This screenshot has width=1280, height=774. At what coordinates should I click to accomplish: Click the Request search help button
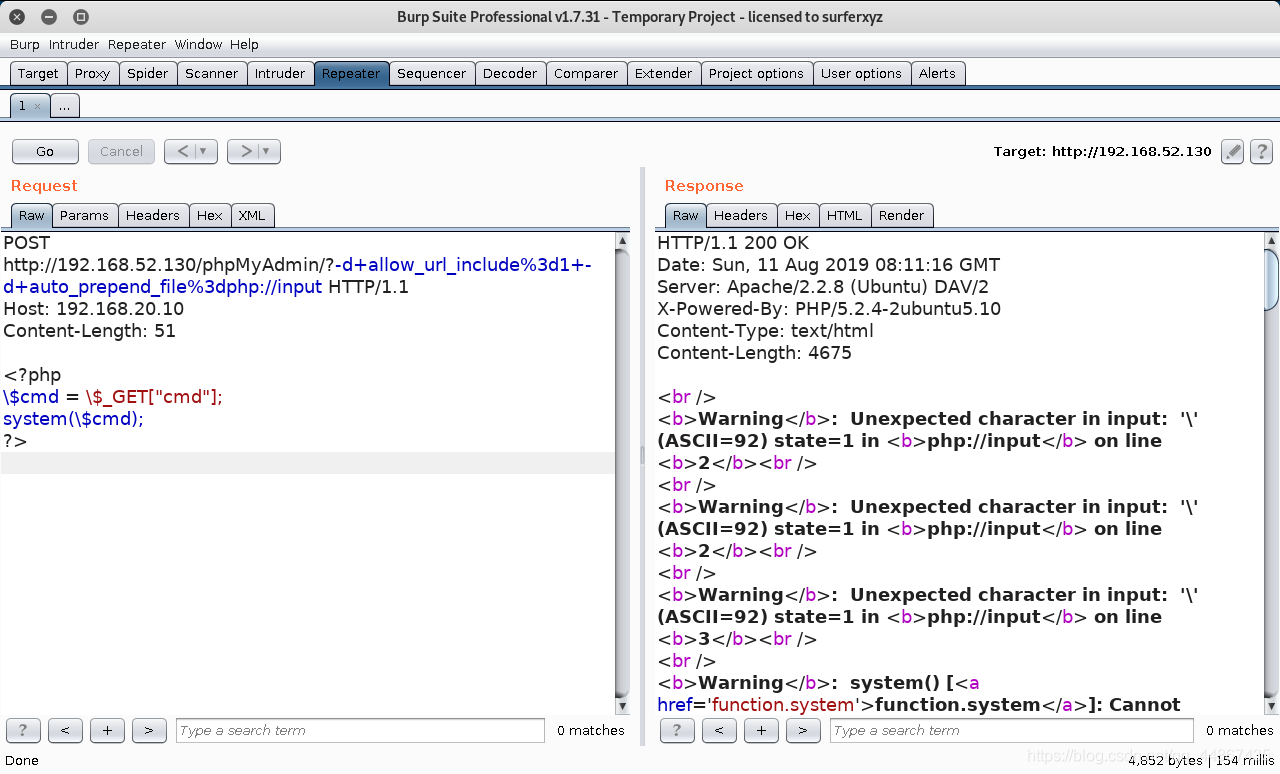click(23, 731)
